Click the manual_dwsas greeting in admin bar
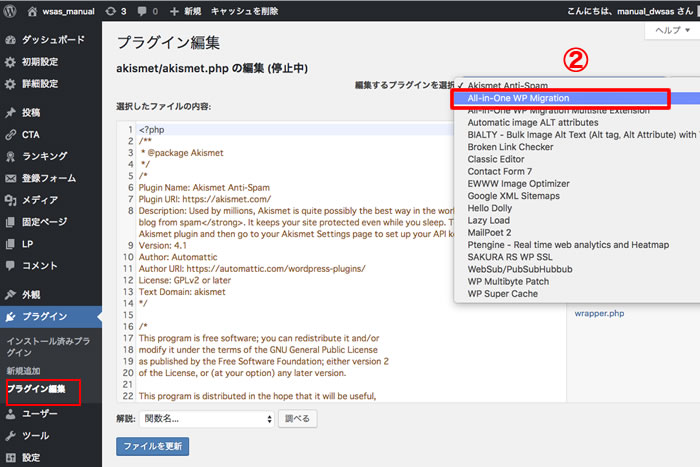 630,11
